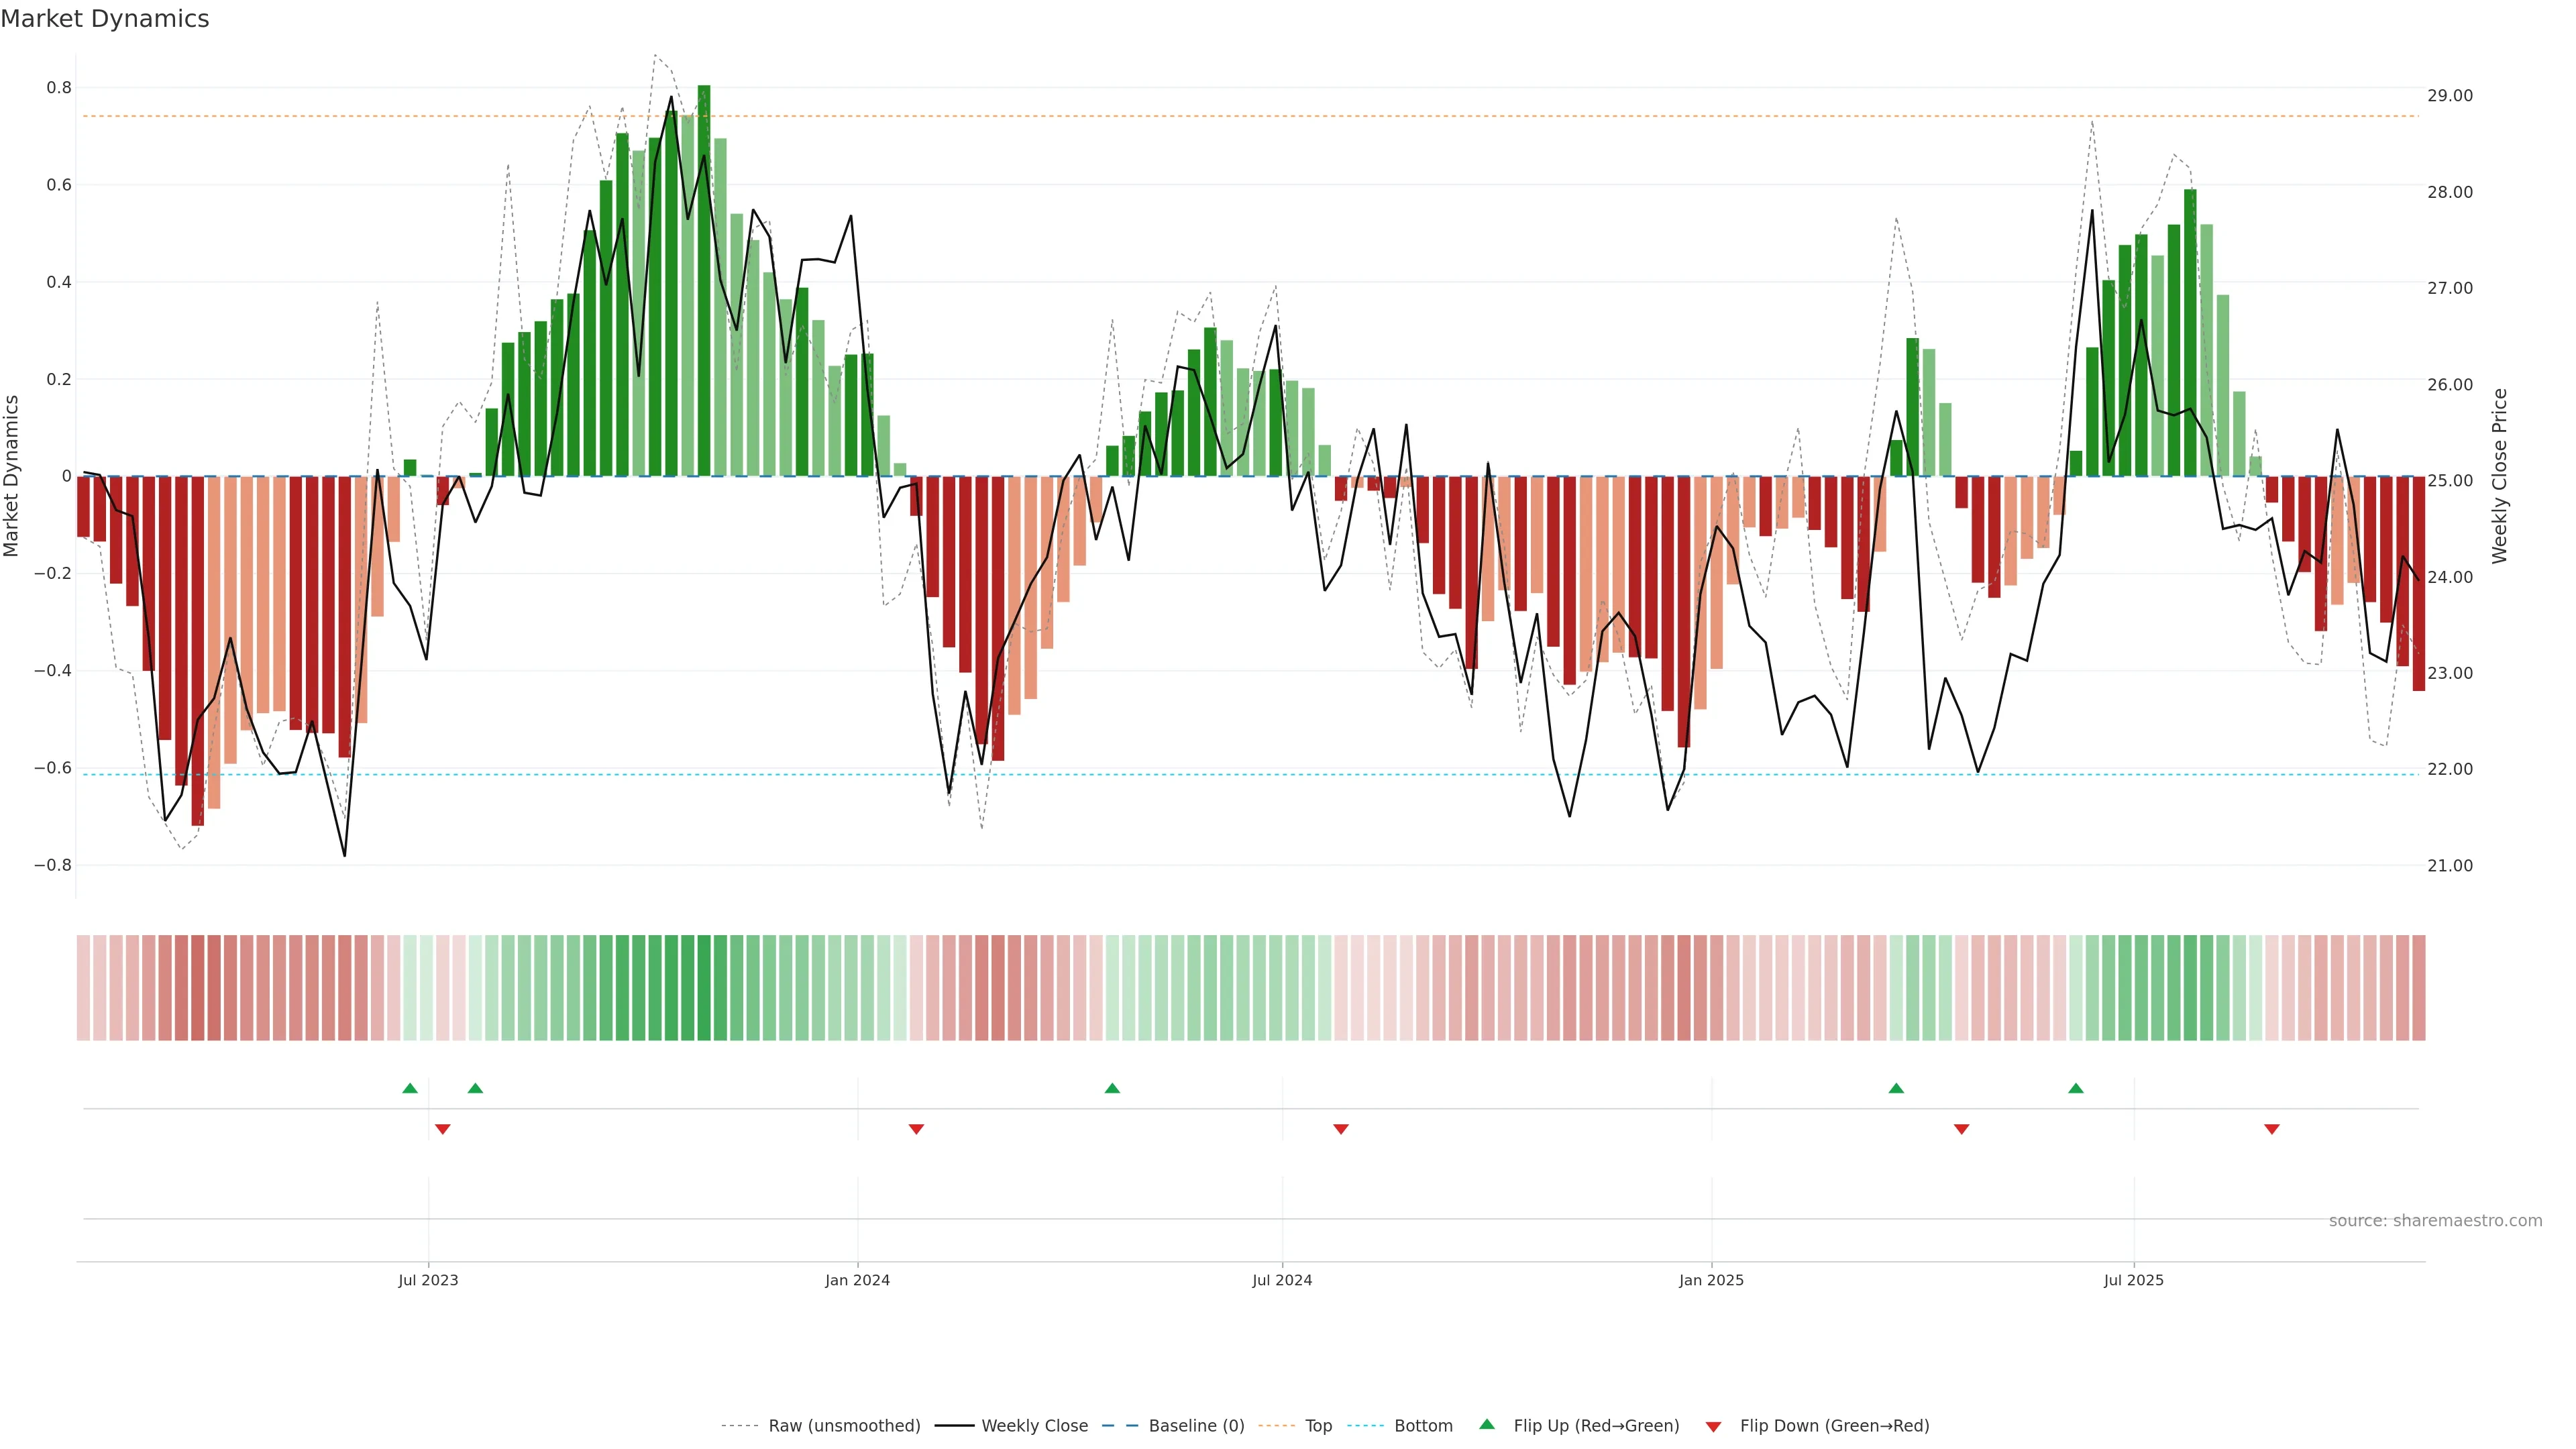Click the first green flip-up triangle after Jan 2025

click(x=1896, y=1088)
